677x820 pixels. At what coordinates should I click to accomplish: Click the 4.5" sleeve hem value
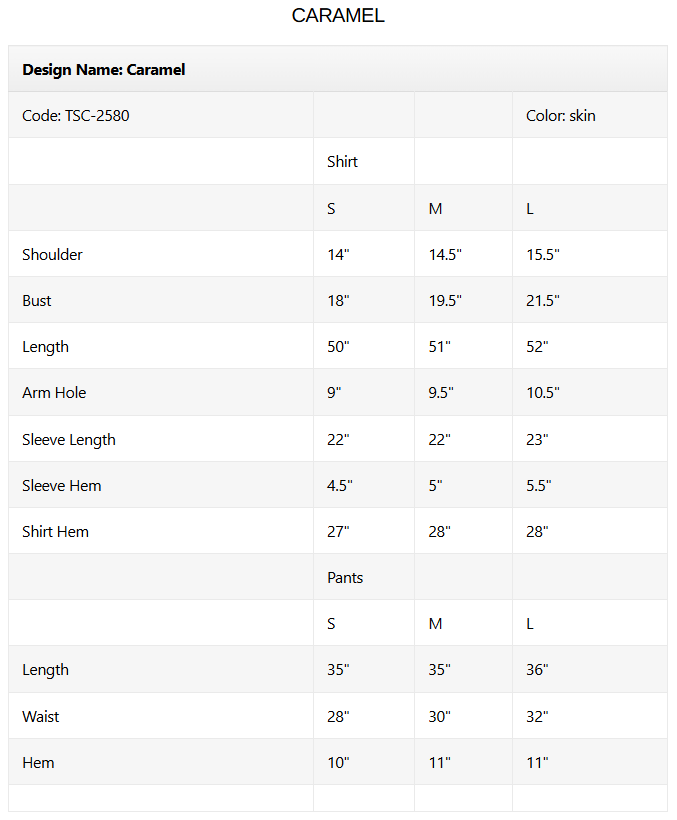pos(340,486)
